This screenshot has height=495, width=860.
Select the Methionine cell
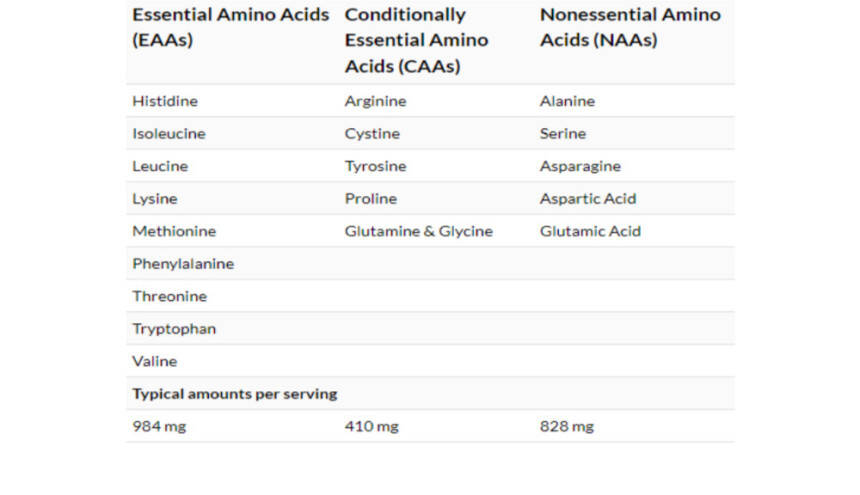174,231
